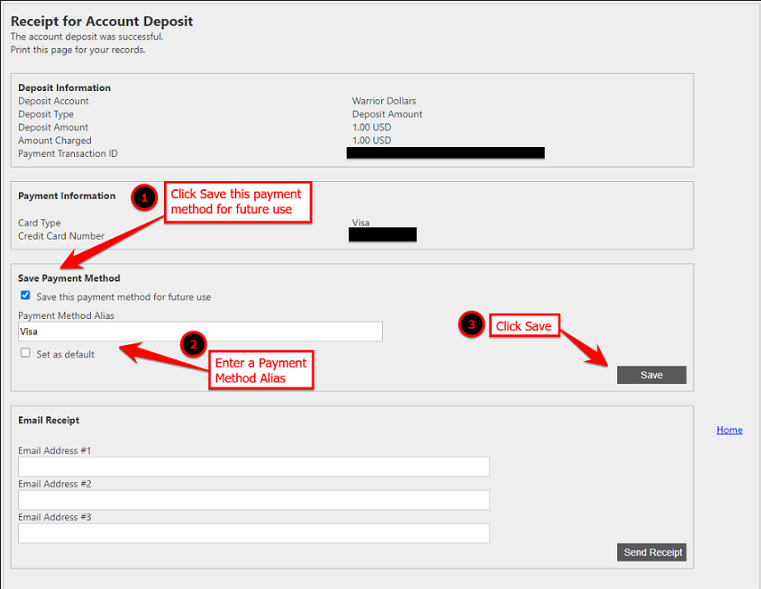Click the Receipt for Account Deposit heading
The image size is (761, 589).
coord(102,21)
